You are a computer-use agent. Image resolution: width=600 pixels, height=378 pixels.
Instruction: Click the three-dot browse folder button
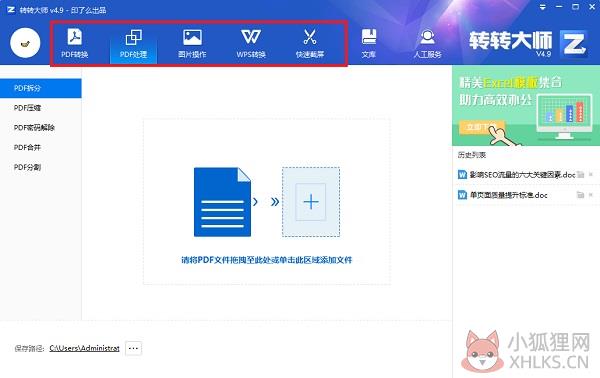pyautogui.click(x=133, y=348)
